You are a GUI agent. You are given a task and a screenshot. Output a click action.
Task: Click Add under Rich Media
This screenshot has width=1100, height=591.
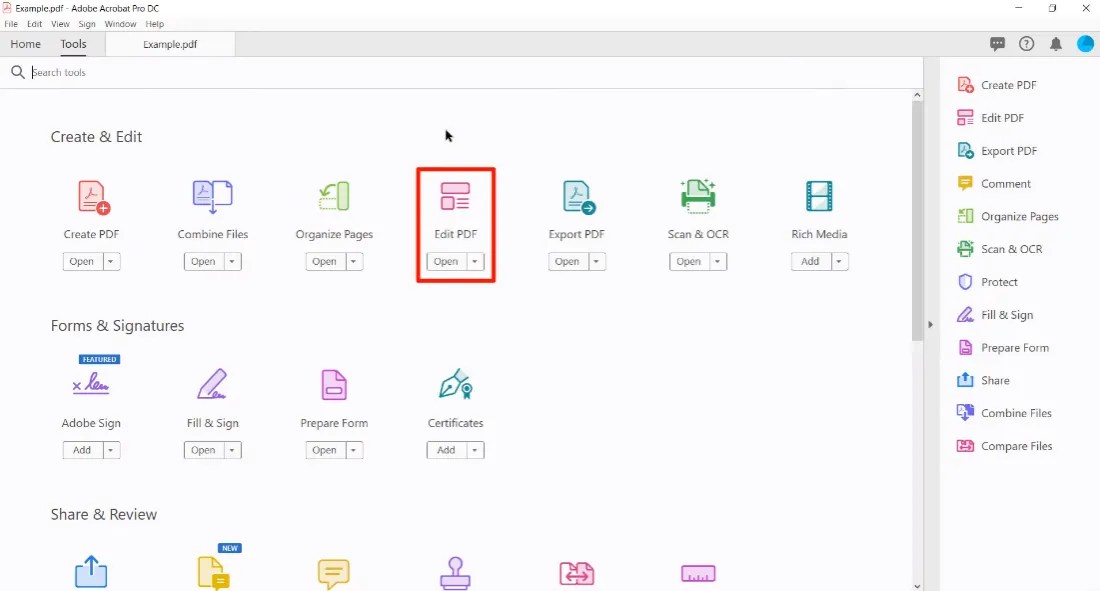(812, 261)
